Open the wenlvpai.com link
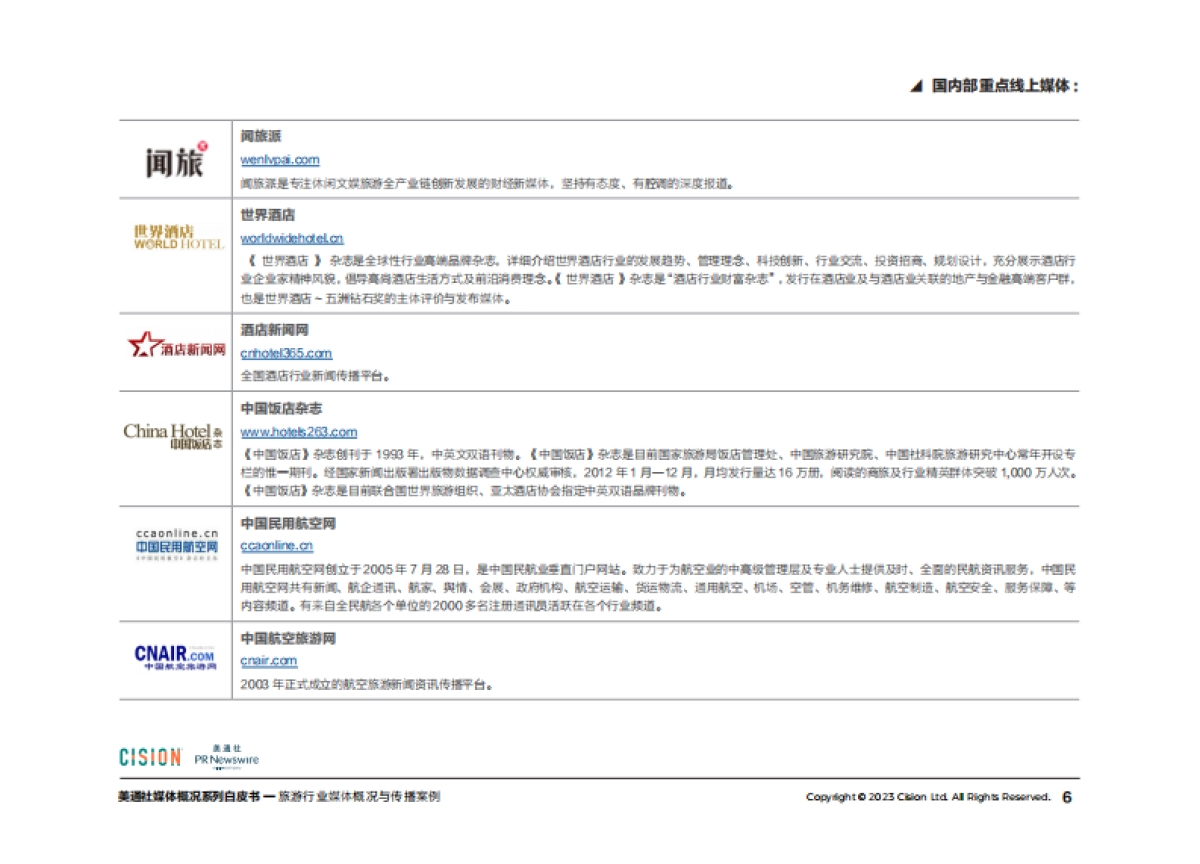Image resolution: width=1200 pixels, height=864 pixels. tap(281, 159)
